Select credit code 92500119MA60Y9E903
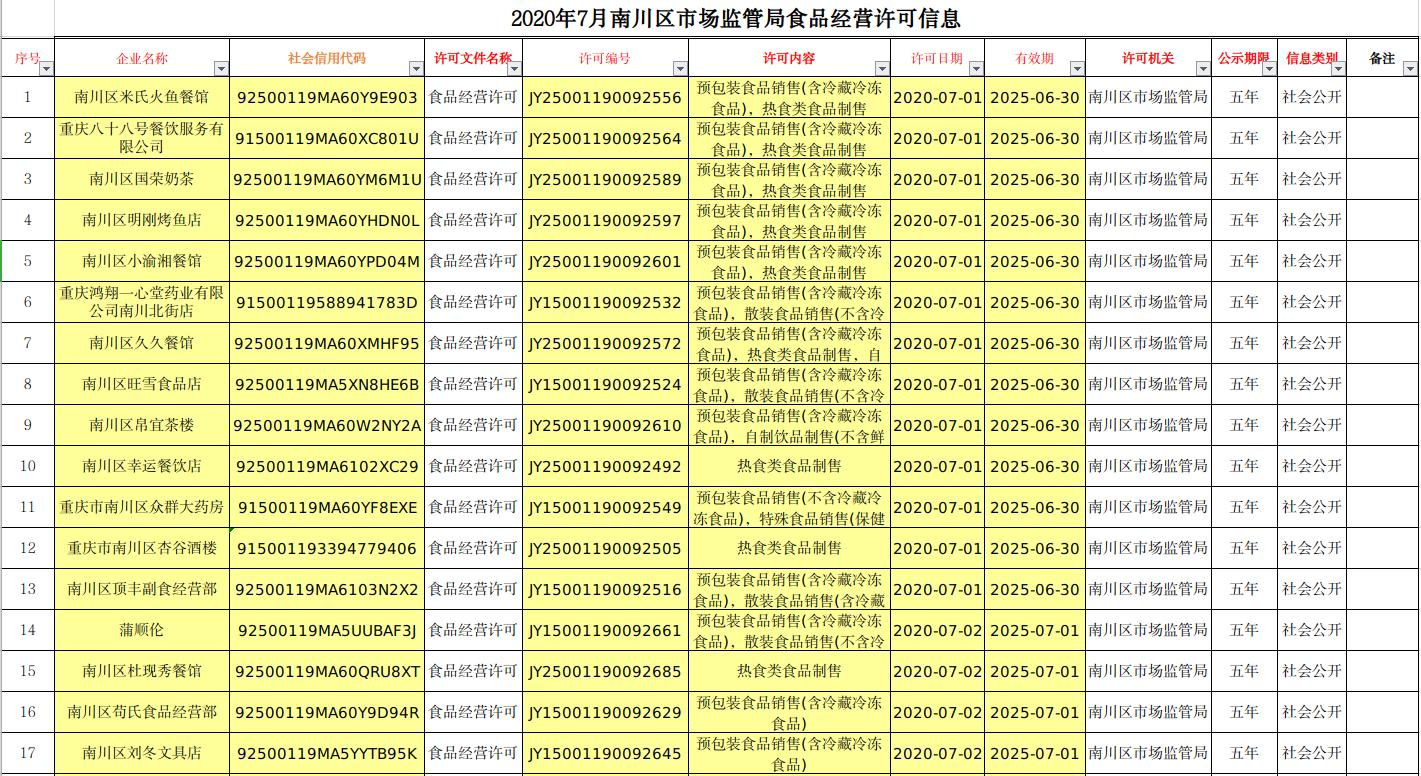This screenshot has width=1421, height=776. click(327, 97)
